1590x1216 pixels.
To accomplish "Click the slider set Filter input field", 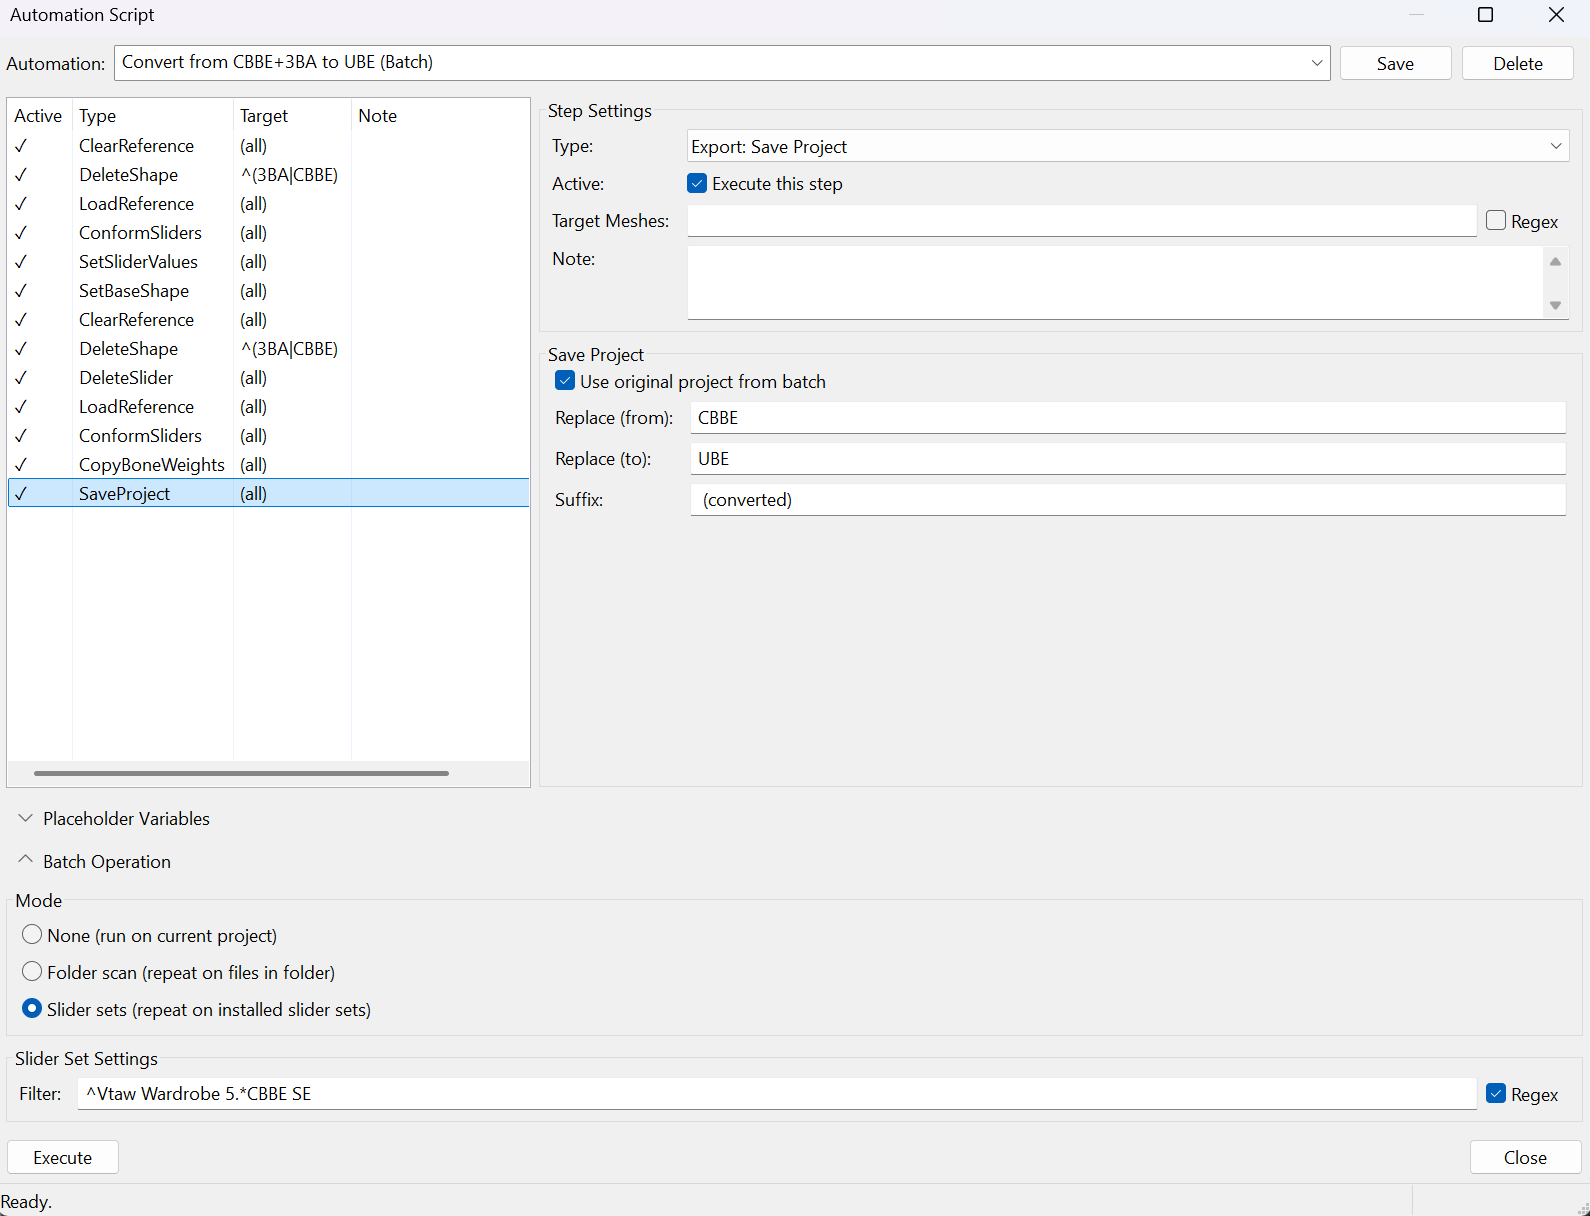I will tap(777, 1094).
